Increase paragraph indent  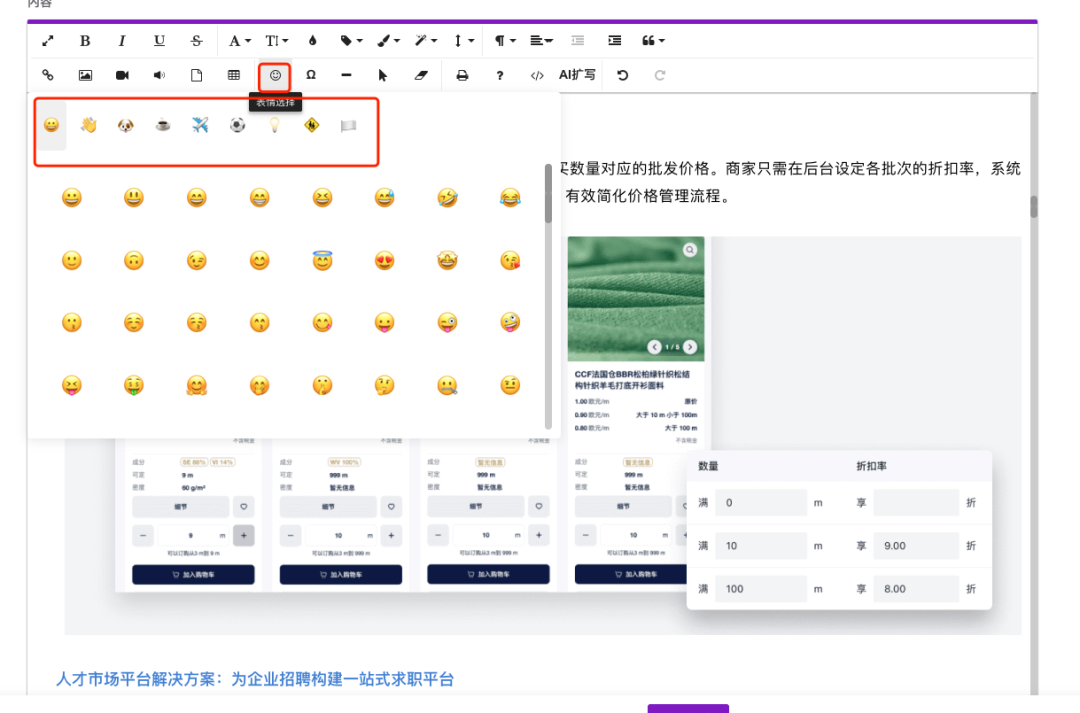[x=615, y=41]
